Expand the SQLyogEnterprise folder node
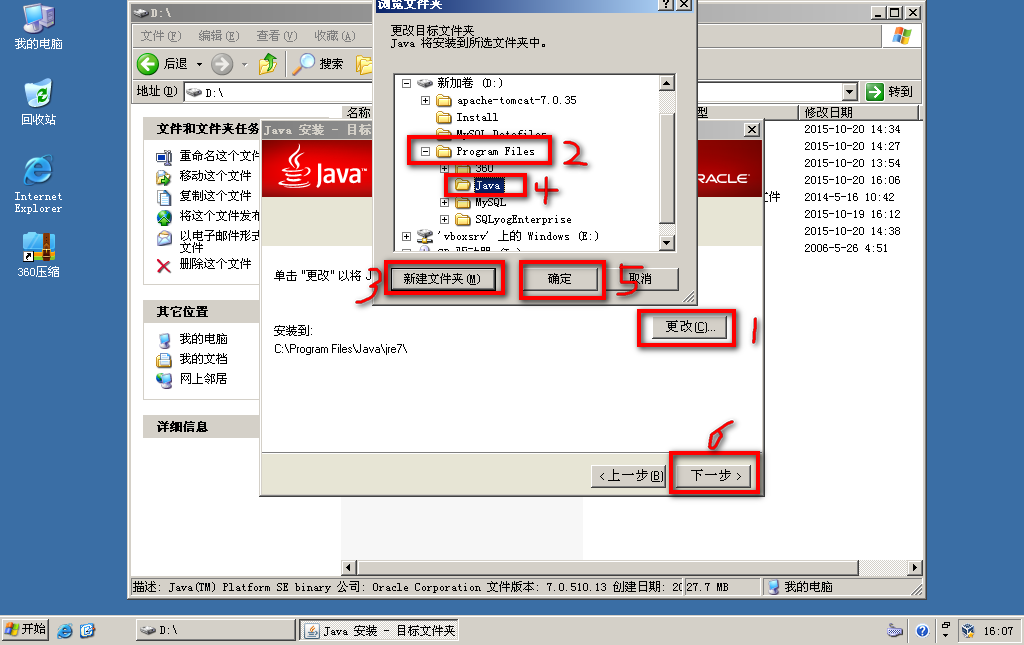Image resolution: width=1024 pixels, height=645 pixels. [444, 219]
